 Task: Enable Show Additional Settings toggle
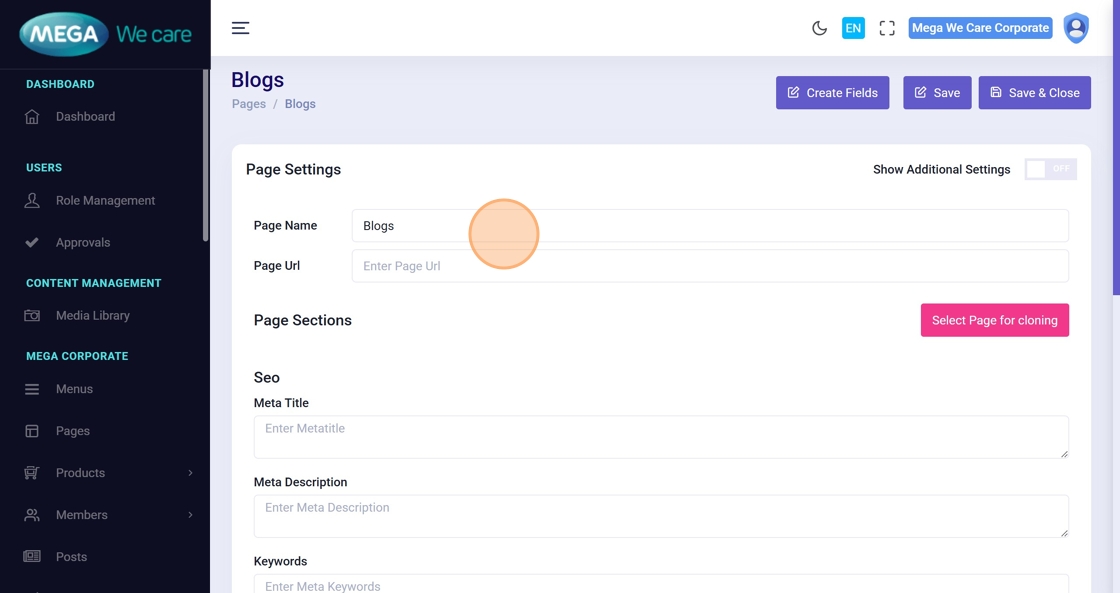pyautogui.click(x=1050, y=170)
